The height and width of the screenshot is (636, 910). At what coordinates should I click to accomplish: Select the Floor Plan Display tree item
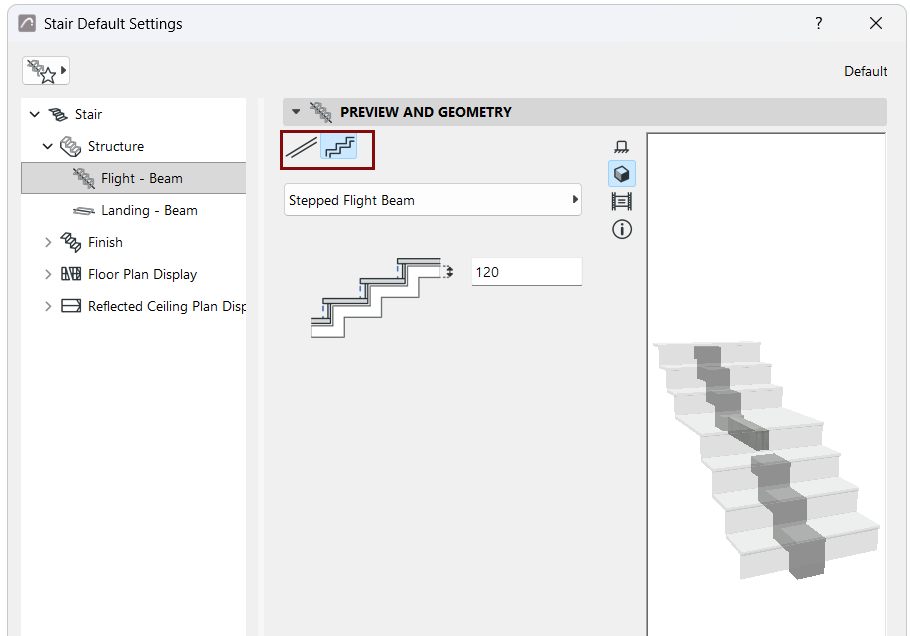tap(133, 274)
